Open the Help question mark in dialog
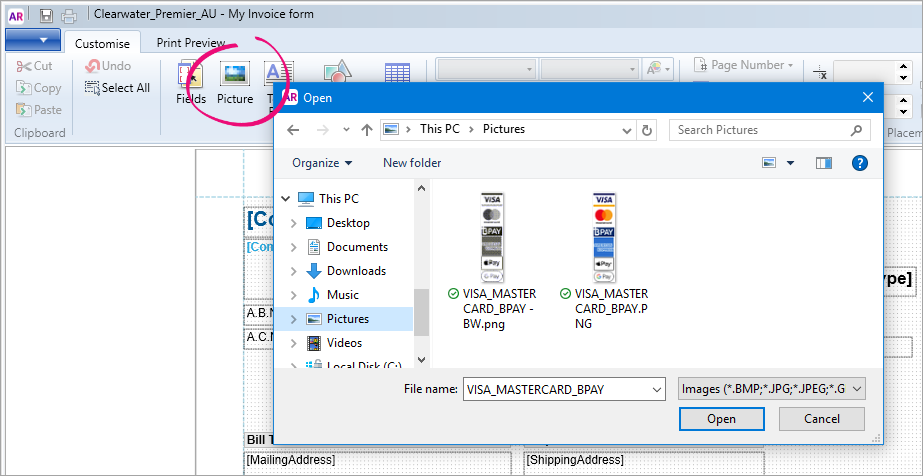The height and width of the screenshot is (476, 923). coord(859,163)
